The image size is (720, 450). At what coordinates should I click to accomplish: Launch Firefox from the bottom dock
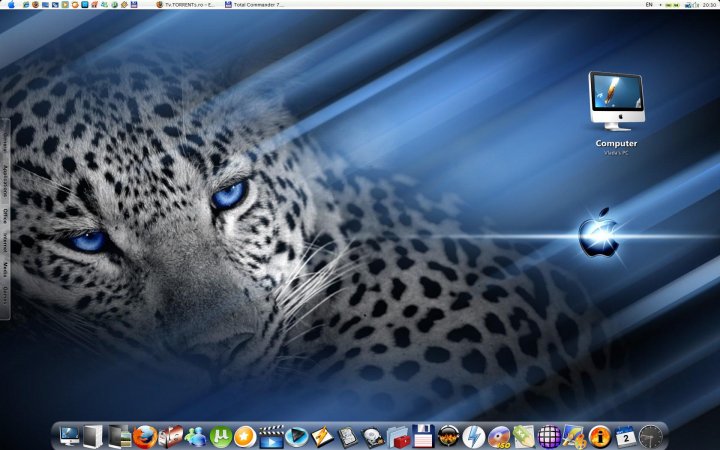coord(145,436)
